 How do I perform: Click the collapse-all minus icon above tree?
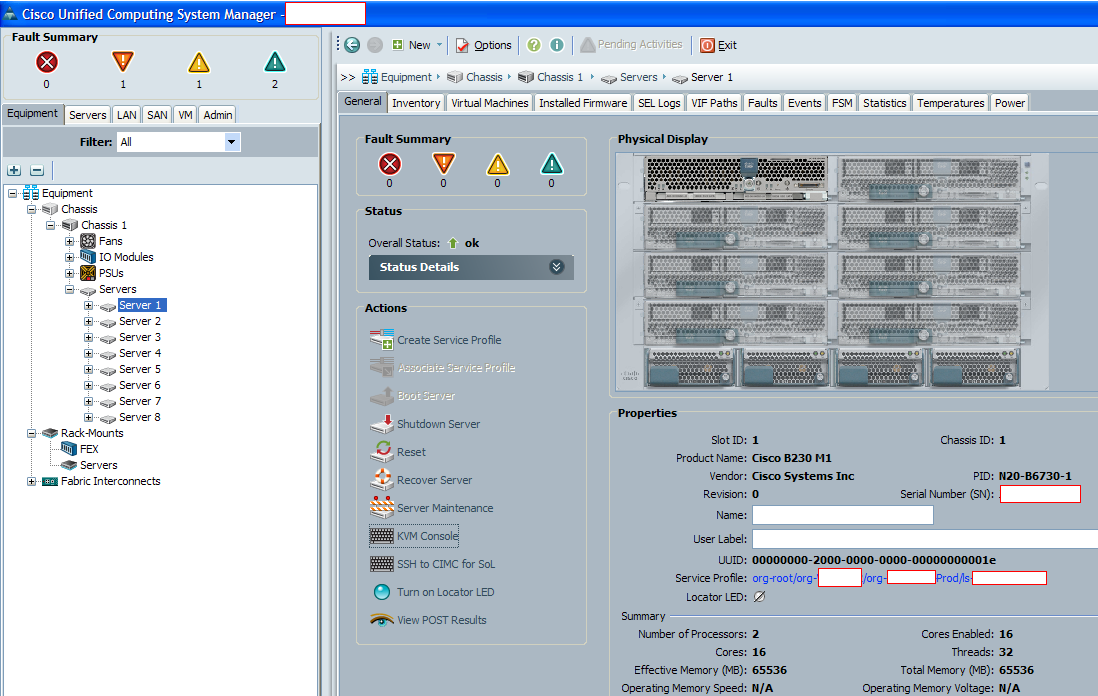(x=36, y=171)
